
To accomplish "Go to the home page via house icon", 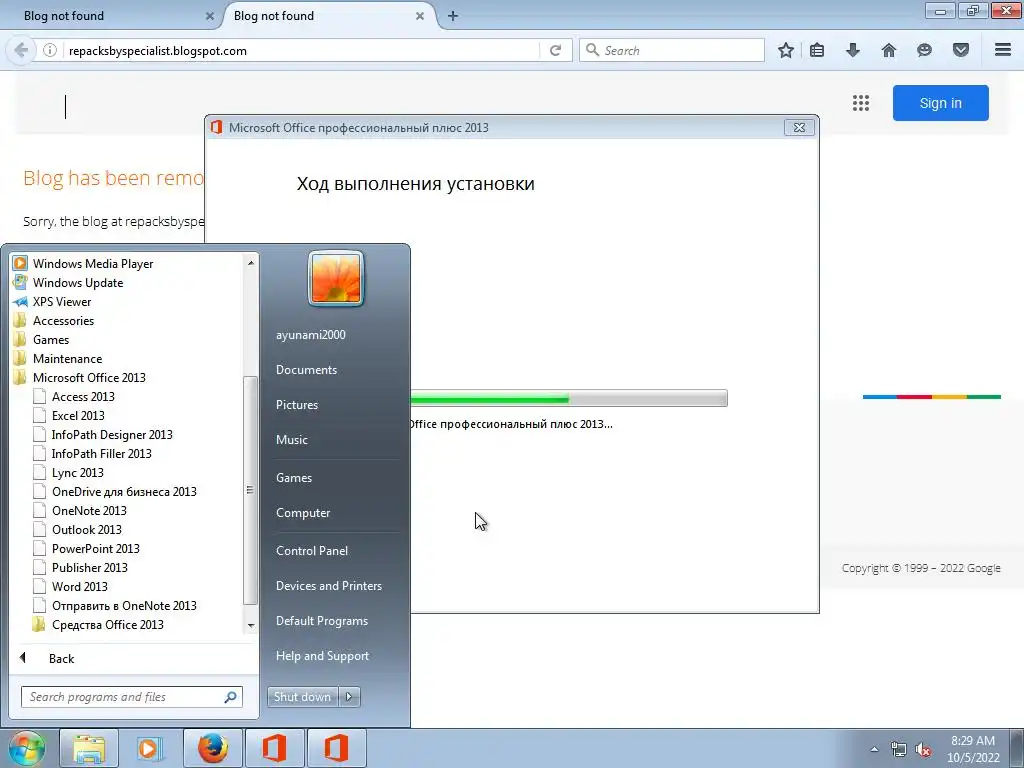I will click(x=888, y=50).
